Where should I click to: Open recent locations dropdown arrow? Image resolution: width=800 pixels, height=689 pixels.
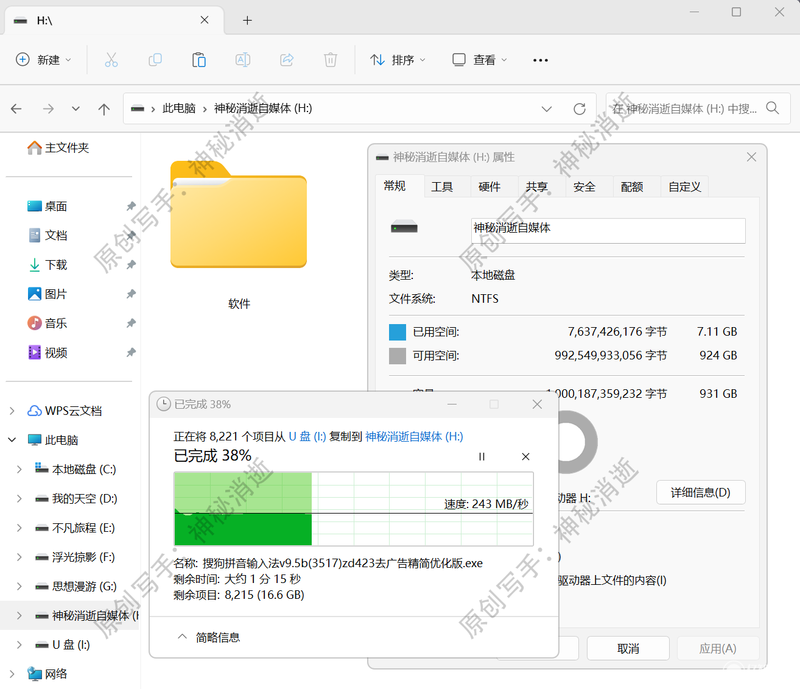76,109
